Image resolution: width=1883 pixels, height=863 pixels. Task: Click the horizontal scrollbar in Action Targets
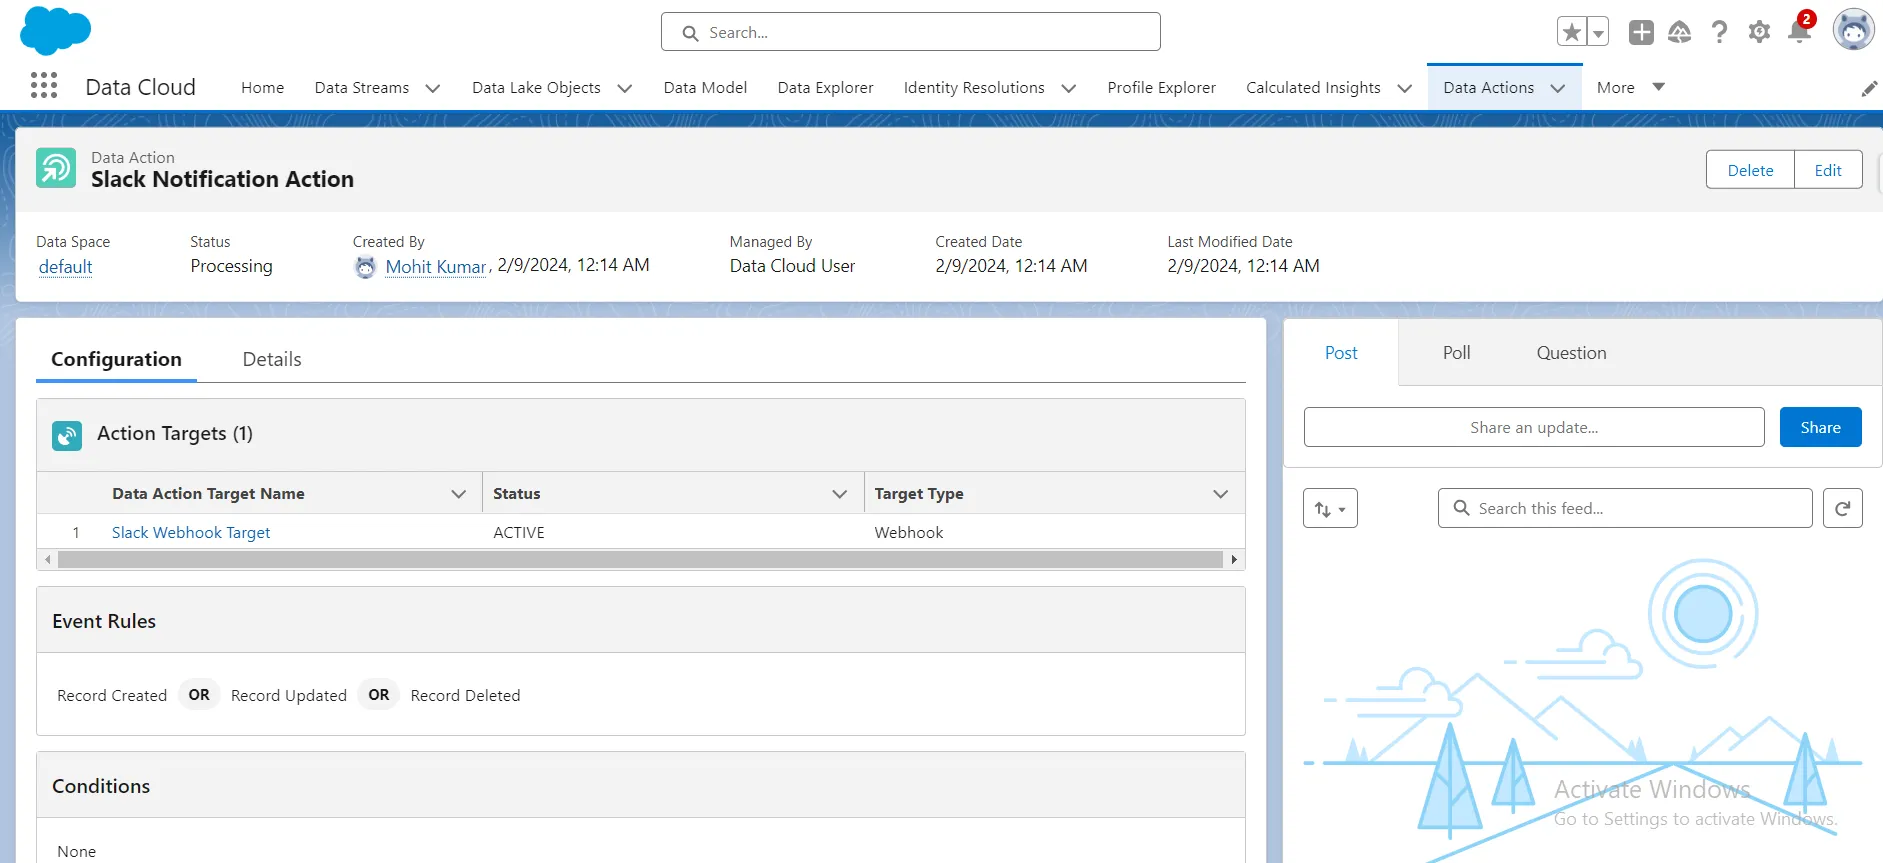coord(640,560)
